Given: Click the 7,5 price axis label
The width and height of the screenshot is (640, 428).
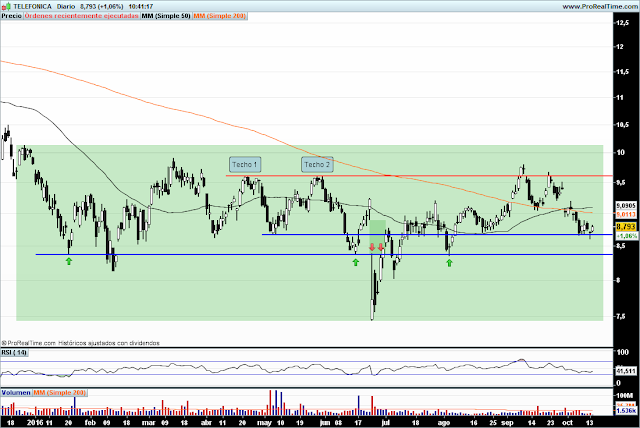Looking at the screenshot, I should click(x=622, y=317).
